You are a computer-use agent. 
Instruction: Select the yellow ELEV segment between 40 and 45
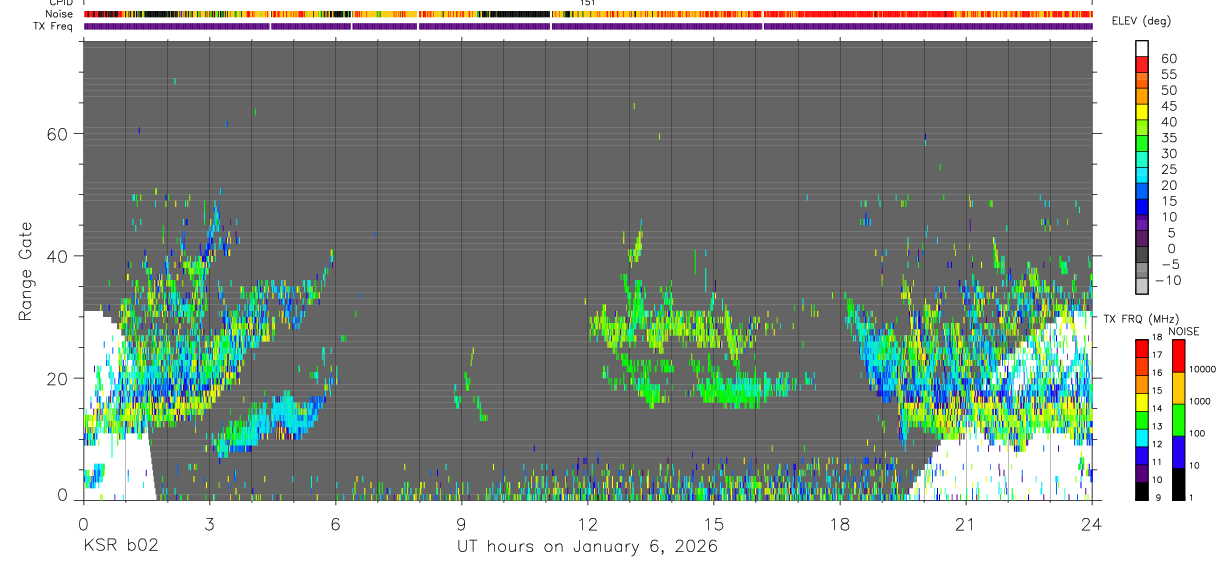1141,110
